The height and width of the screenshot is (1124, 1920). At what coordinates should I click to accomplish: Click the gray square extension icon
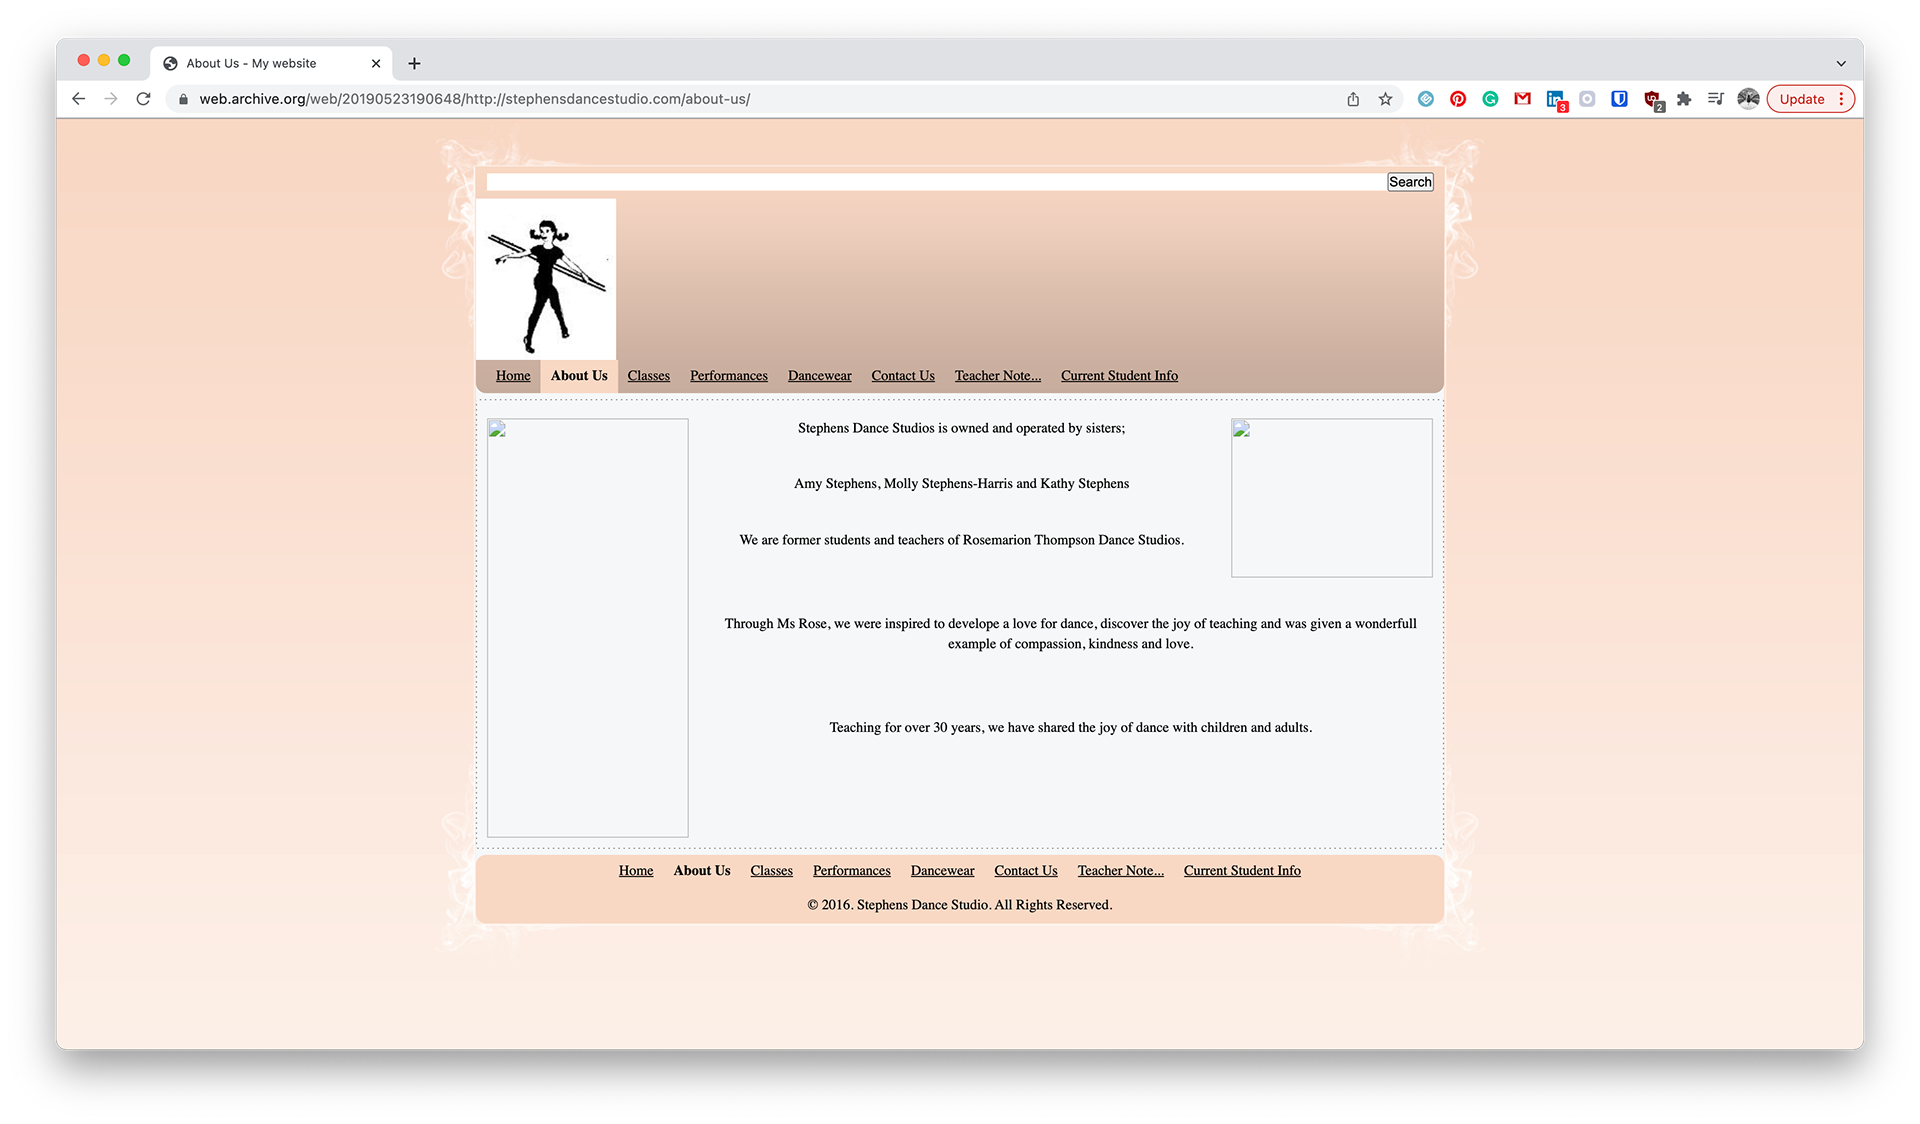pos(1587,99)
